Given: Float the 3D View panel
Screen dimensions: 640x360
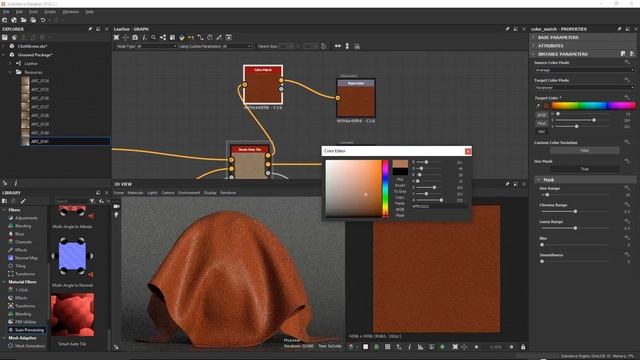Looking at the screenshot, I should [x=516, y=184].
